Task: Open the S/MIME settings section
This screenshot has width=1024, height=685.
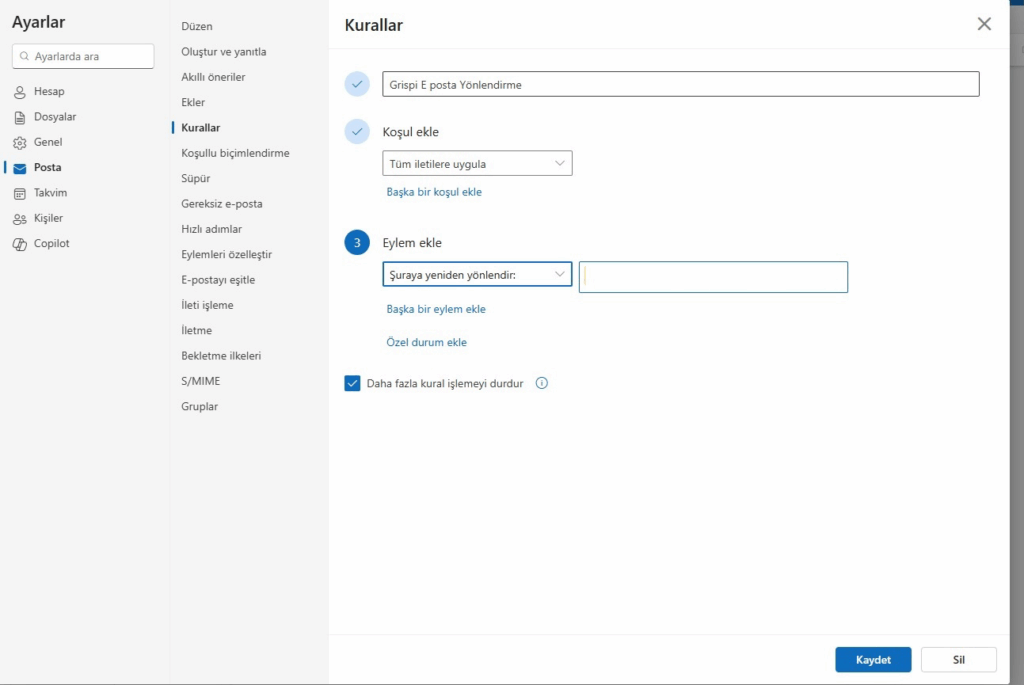Action: click(200, 381)
